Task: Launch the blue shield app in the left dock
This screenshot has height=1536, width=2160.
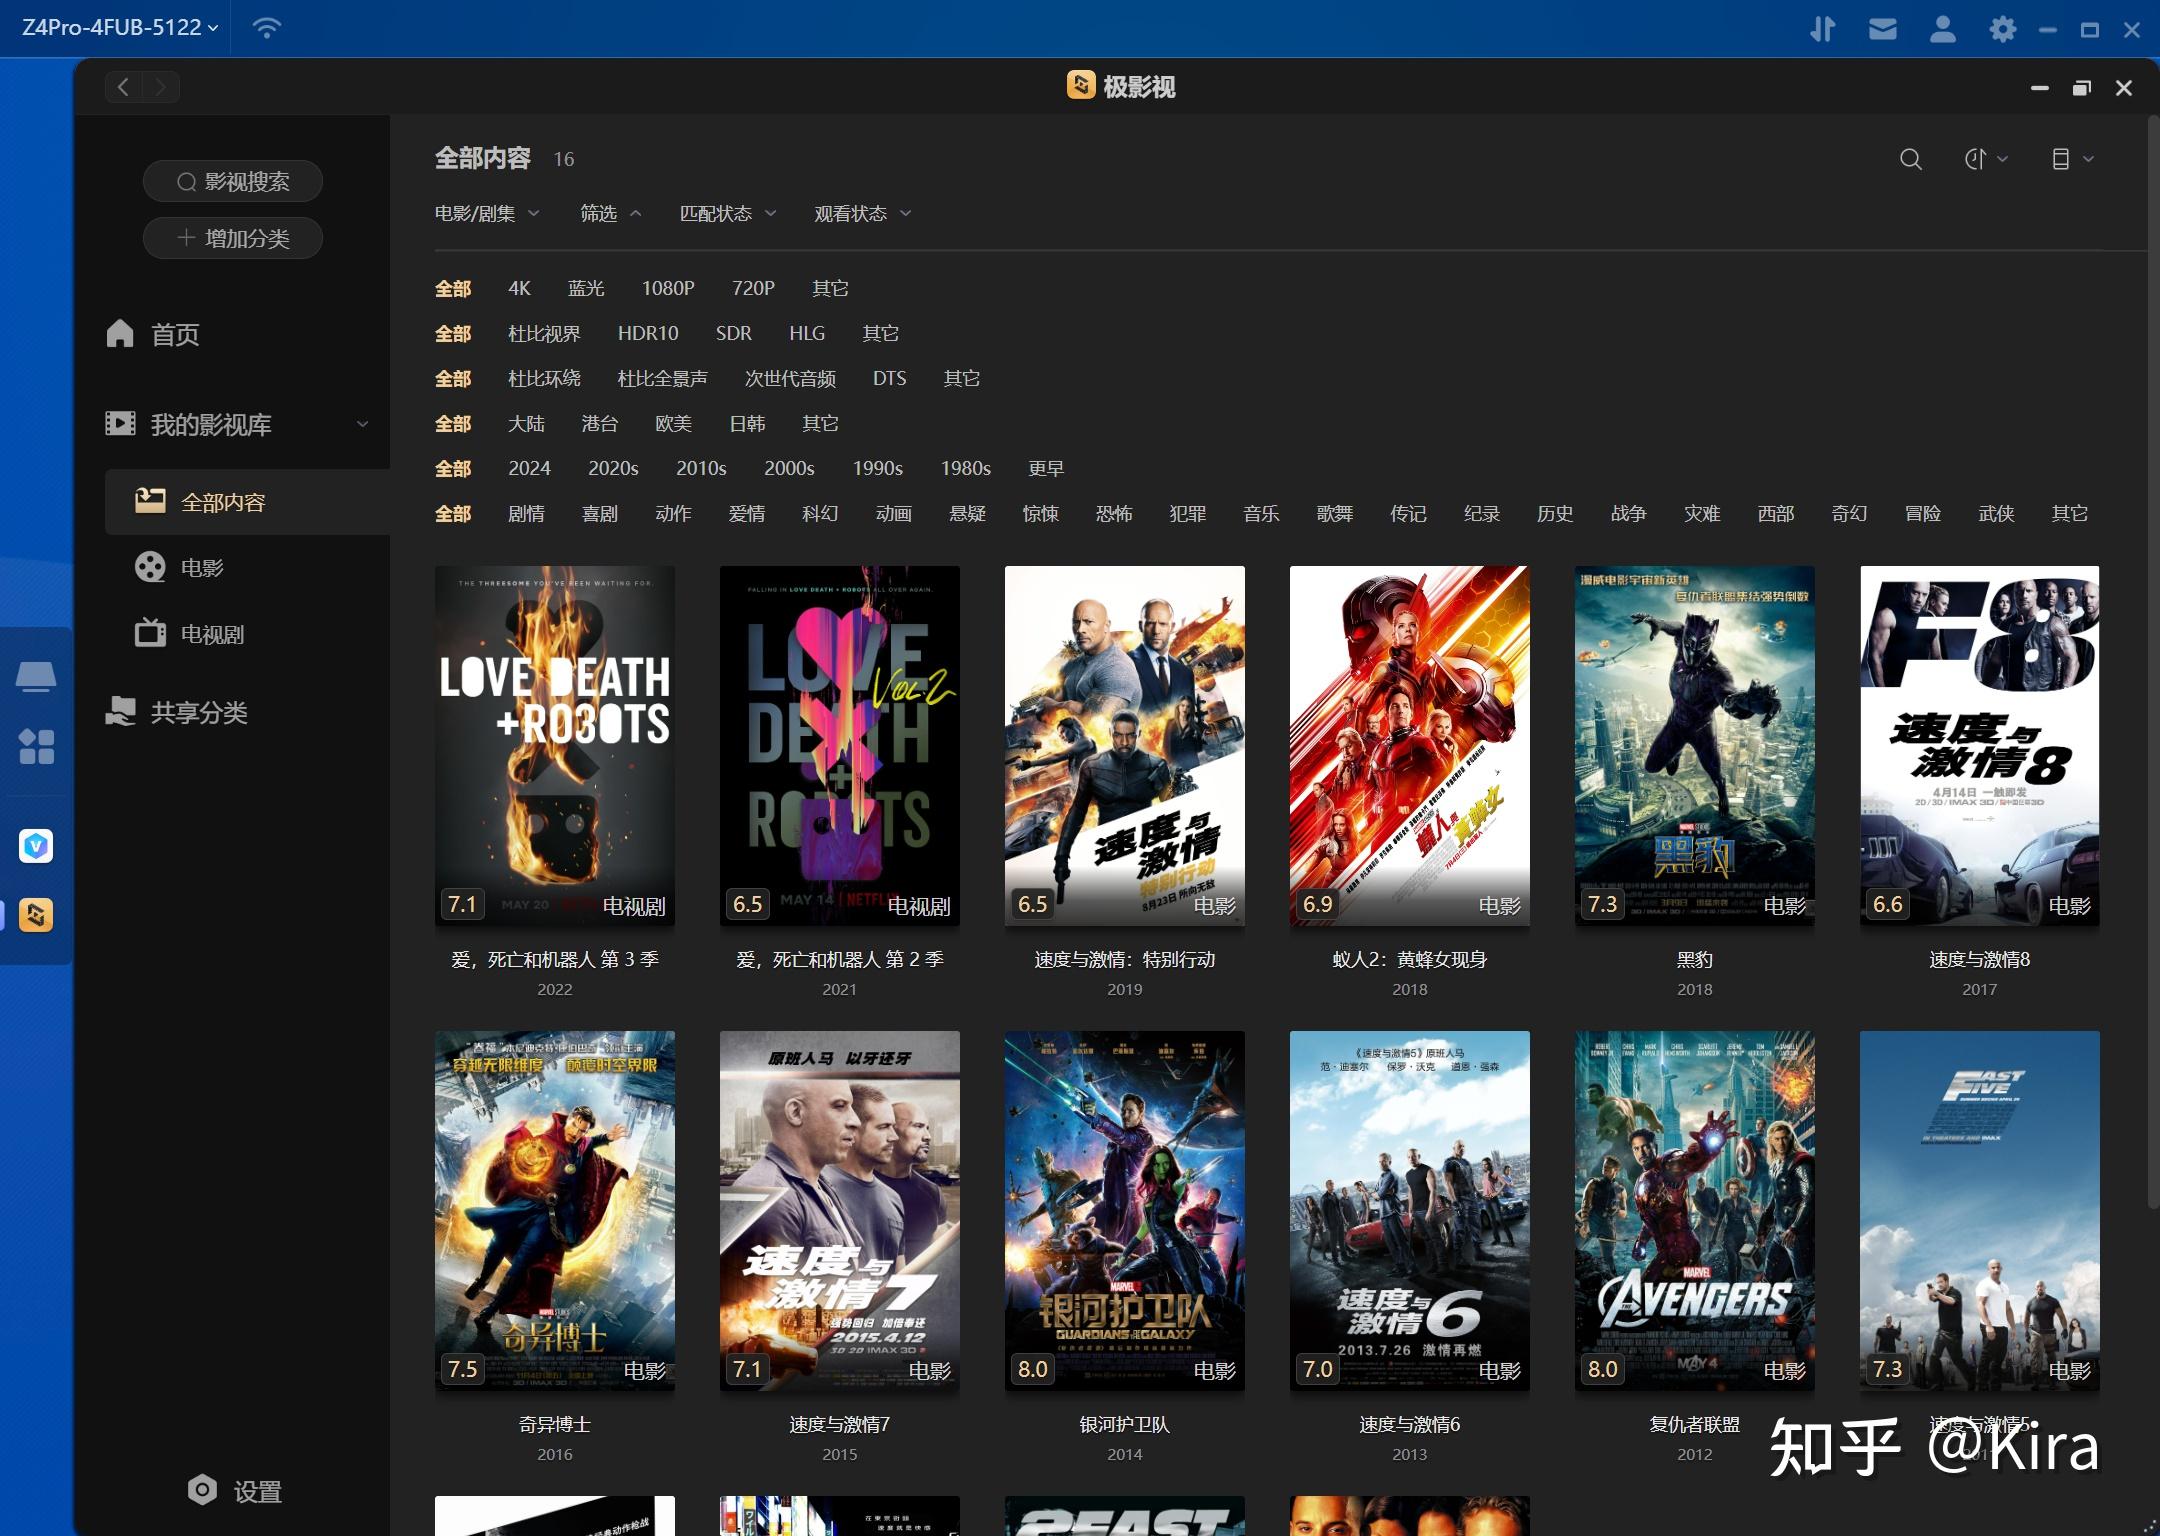Action: point(36,846)
